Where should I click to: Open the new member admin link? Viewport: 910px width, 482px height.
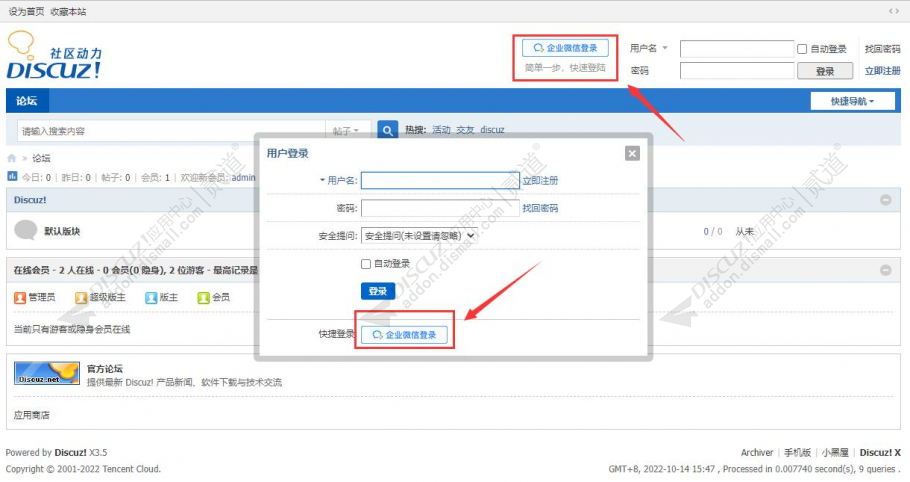coord(243,177)
